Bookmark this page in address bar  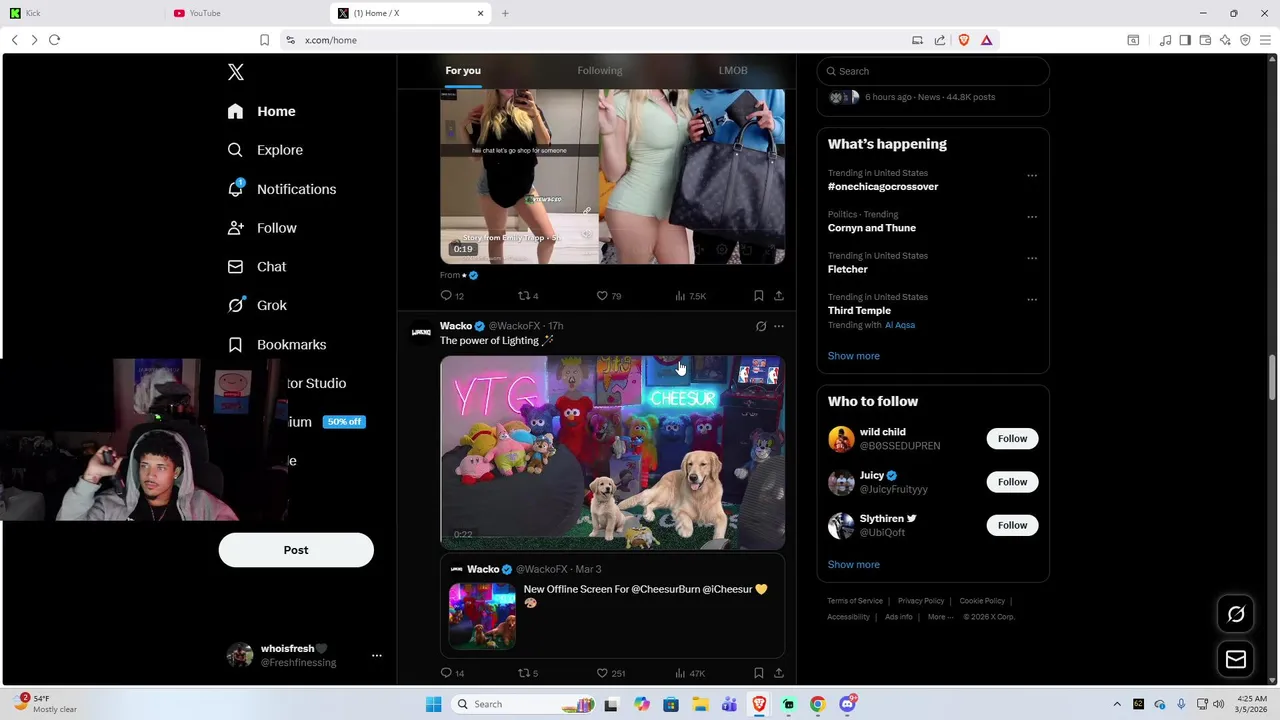264,40
